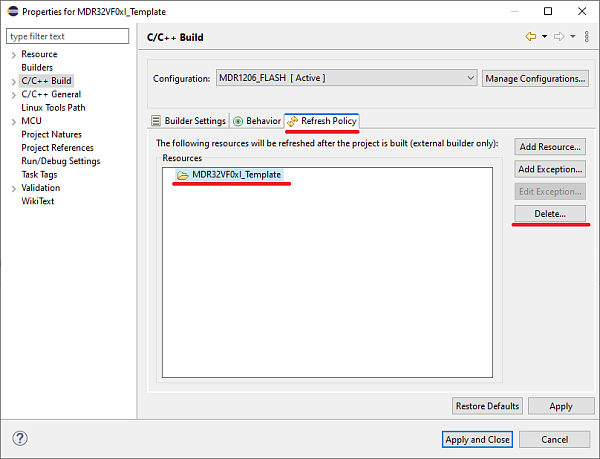Open the back history dropdown arrow

(545, 37)
